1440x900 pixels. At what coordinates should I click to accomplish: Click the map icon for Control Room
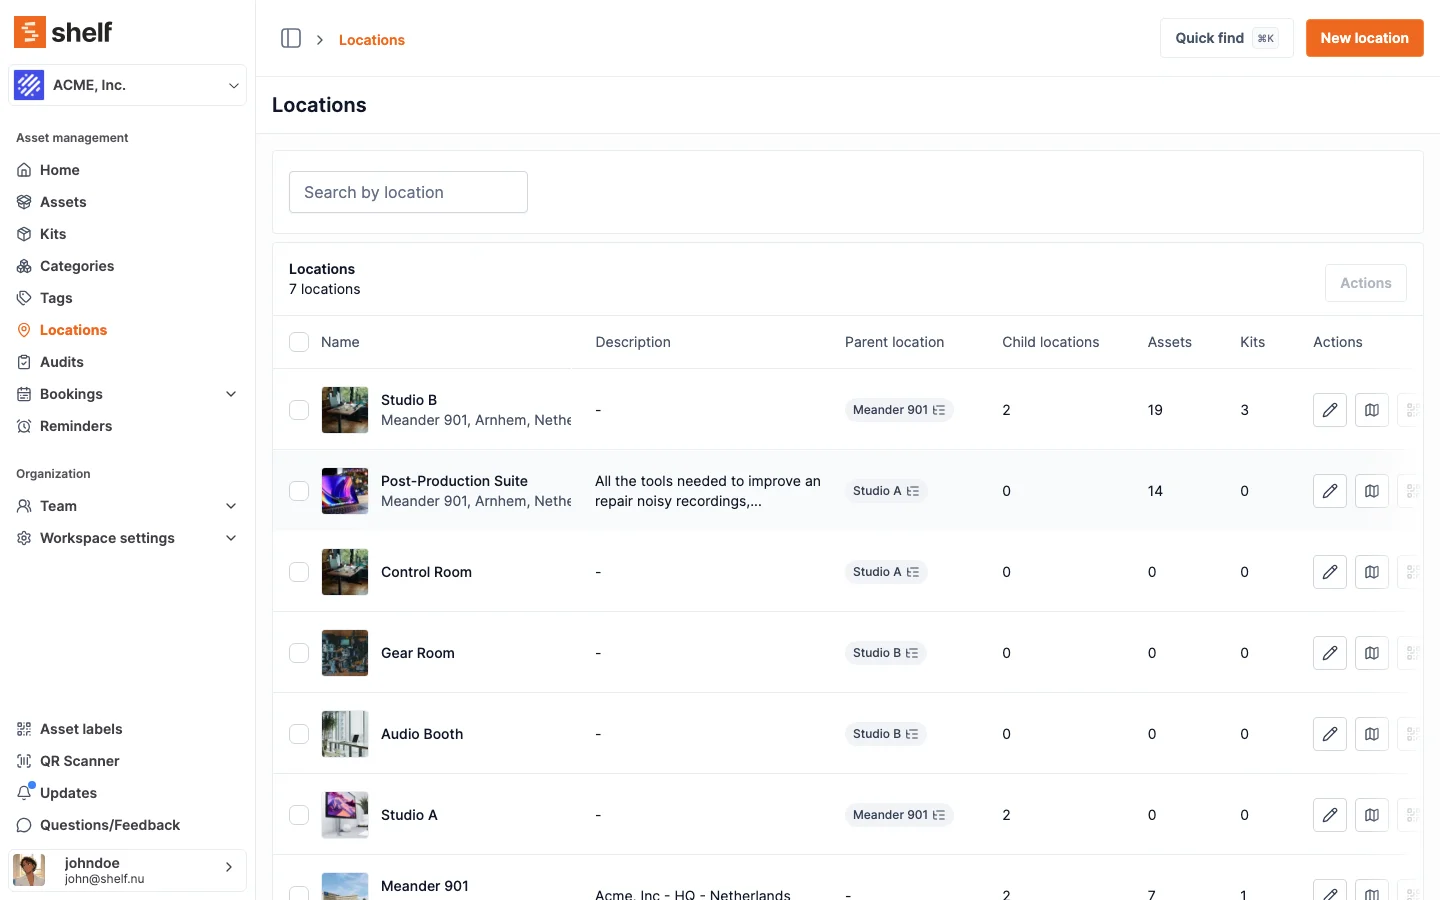click(x=1371, y=572)
